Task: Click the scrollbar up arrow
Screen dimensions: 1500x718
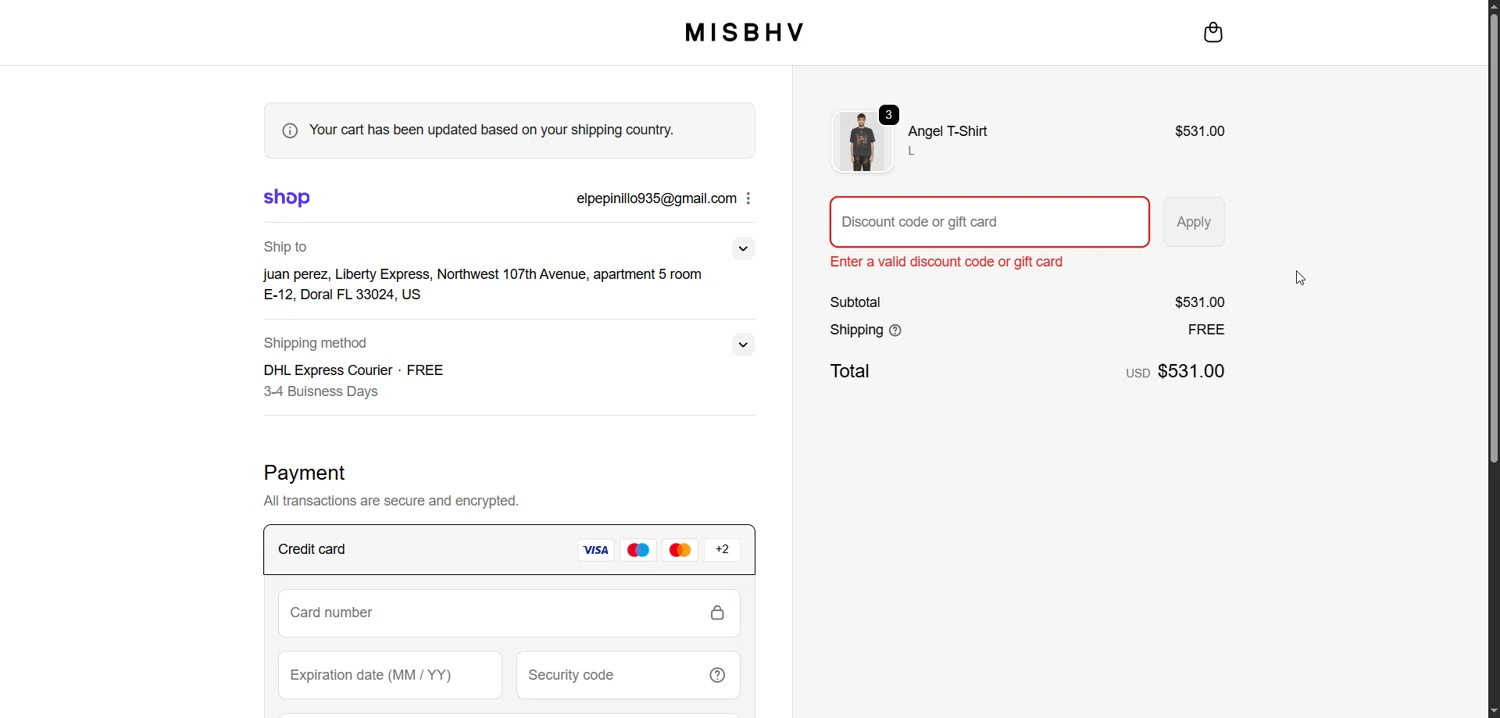Action: pyautogui.click(x=1494, y=6)
